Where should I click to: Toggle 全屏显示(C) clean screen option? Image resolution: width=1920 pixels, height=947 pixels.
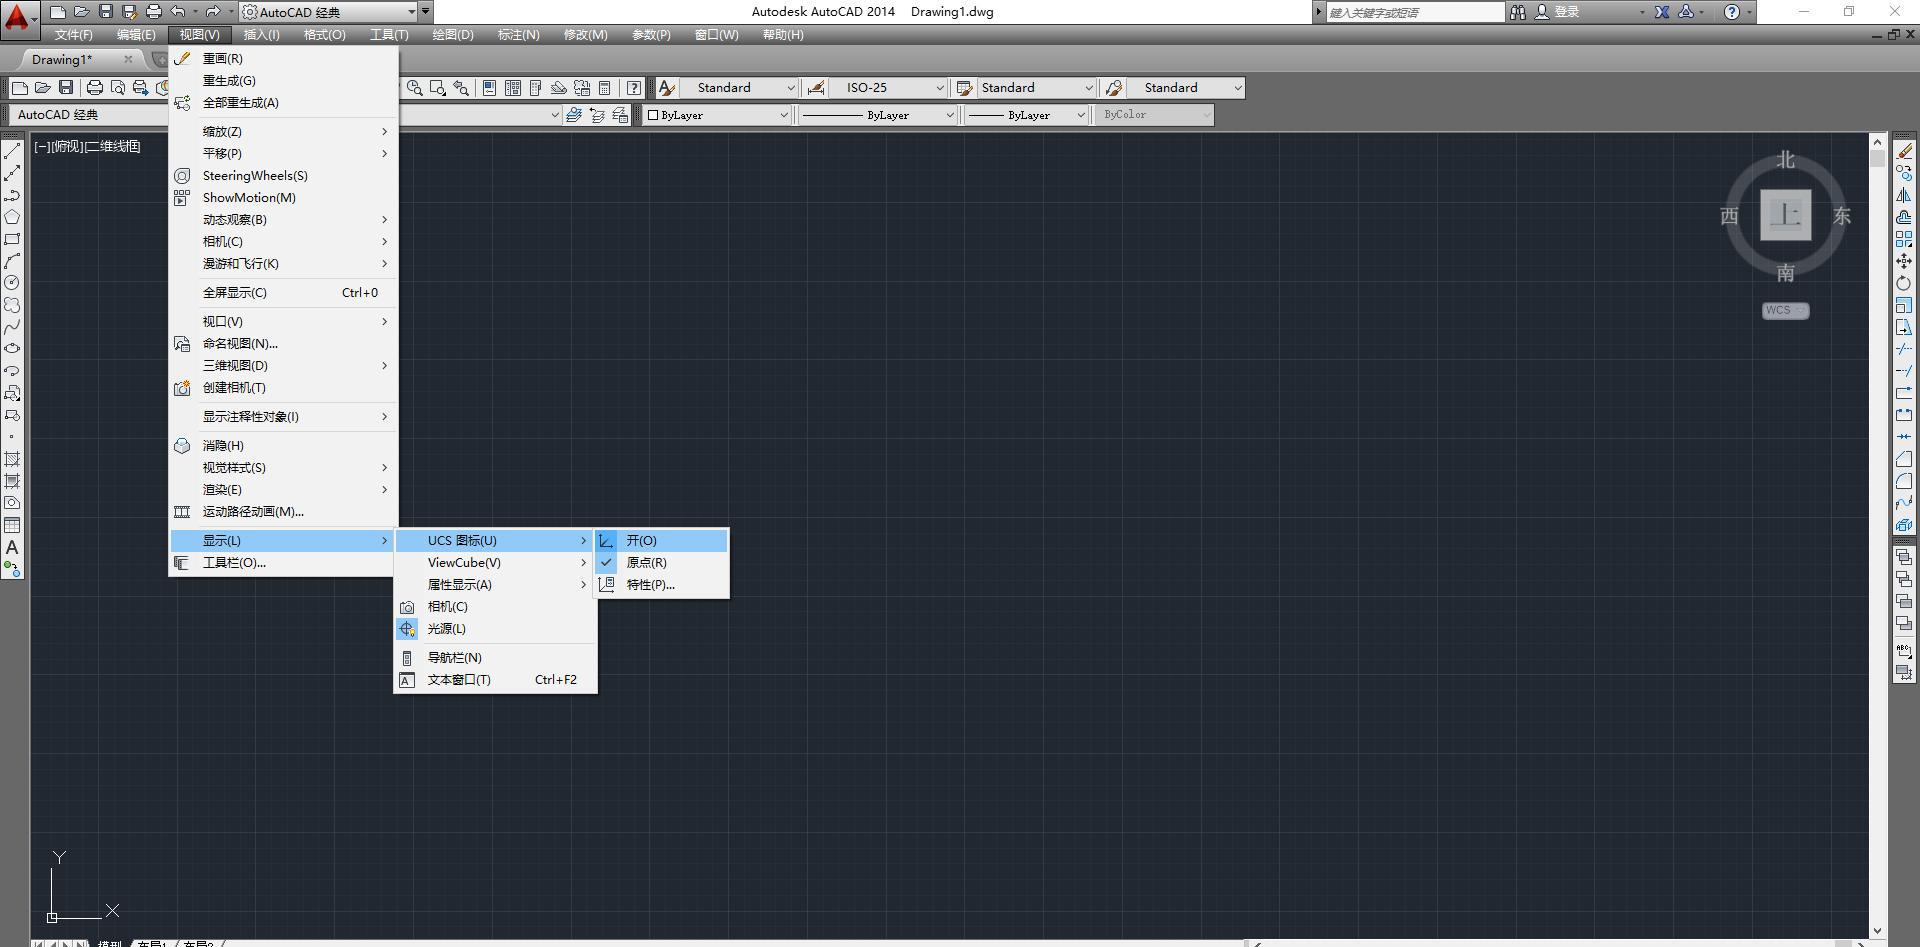[x=283, y=292]
